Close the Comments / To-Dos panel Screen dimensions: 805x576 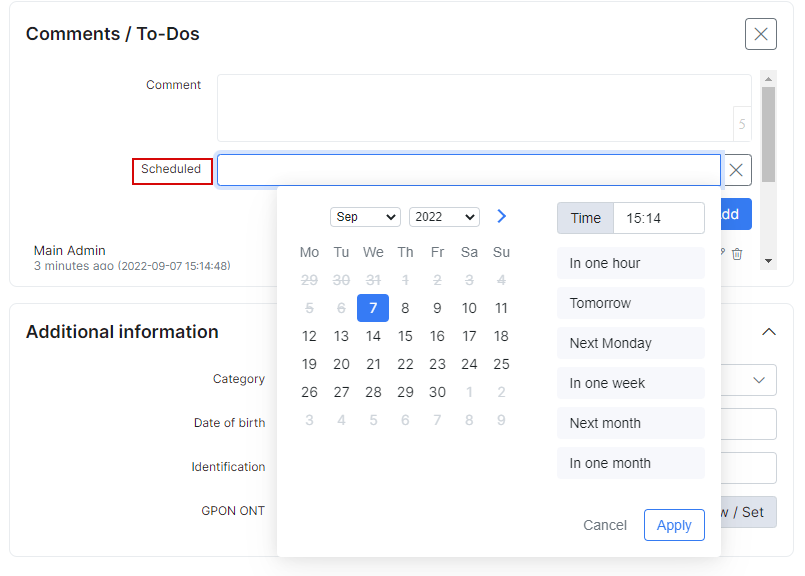[x=760, y=34]
